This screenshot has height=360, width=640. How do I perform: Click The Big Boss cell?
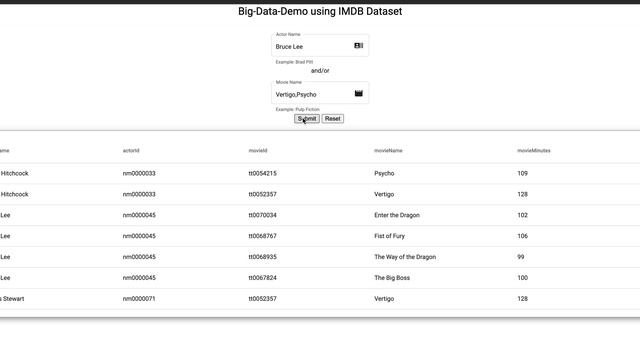392,278
